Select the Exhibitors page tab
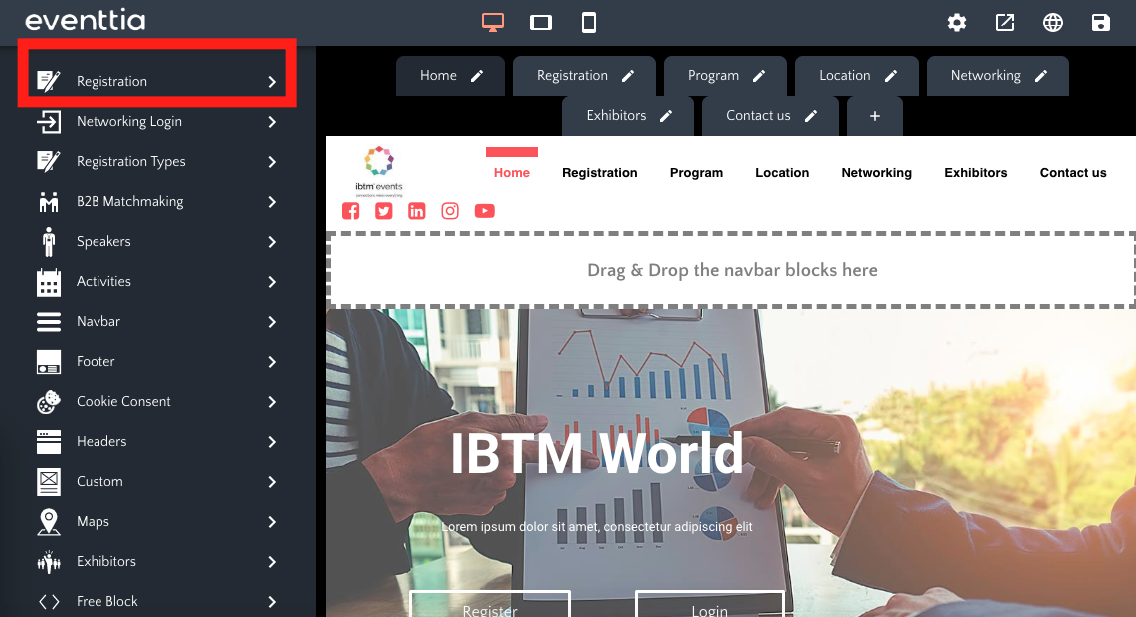The width and height of the screenshot is (1136, 617). pyautogui.click(x=616, y=116)
